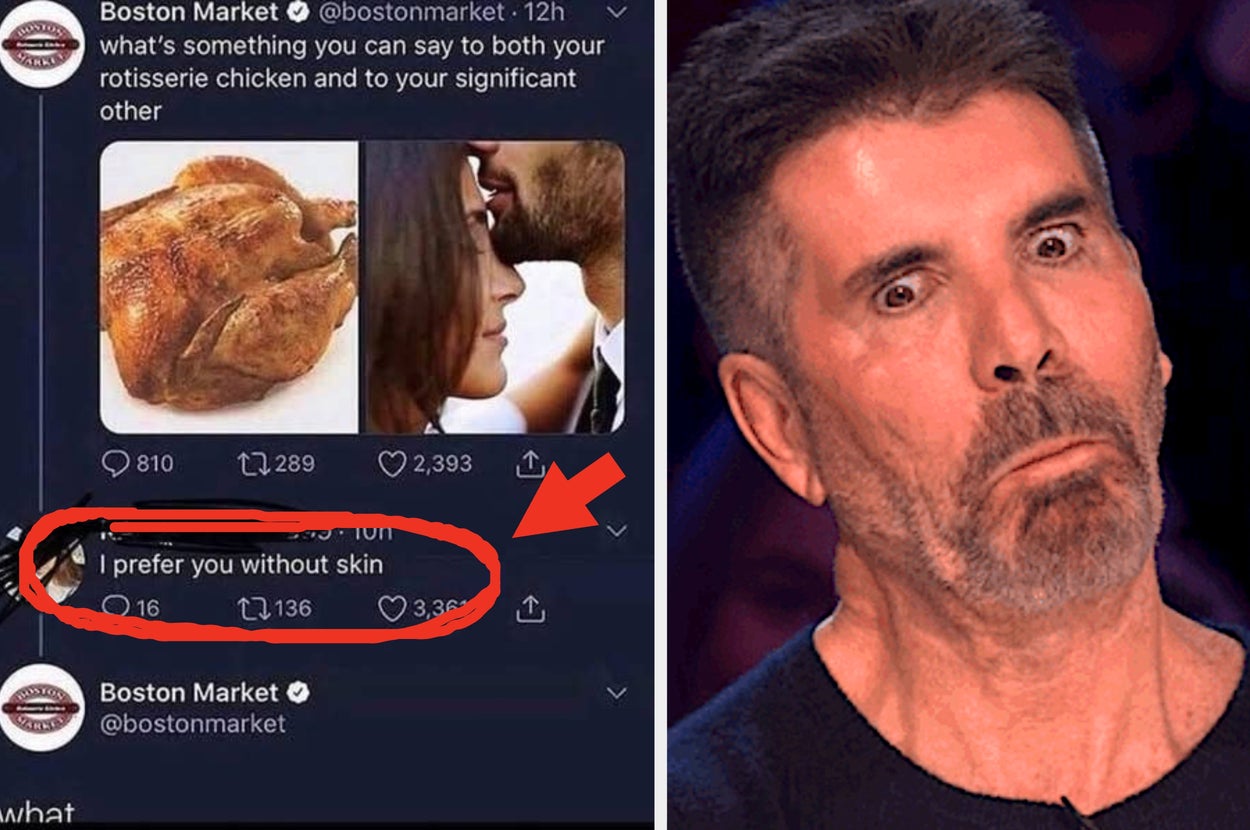Image resolution: width=1250 pixels, height=830 pixels.
Task: Like the Boston Market tweet with 2,393 likes
Action: click(392, 463)
